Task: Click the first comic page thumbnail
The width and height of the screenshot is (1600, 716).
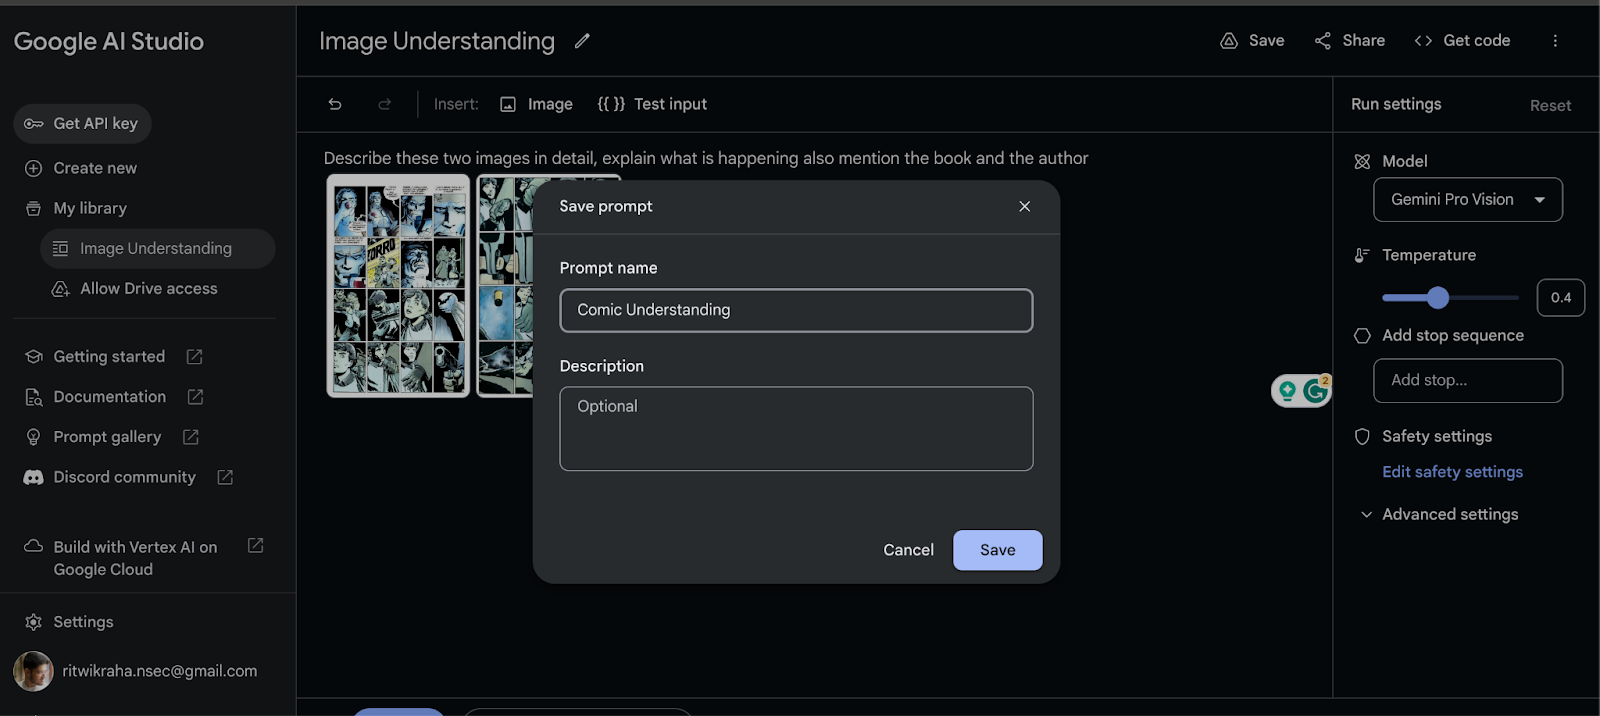Action: [x=398, y=286]
